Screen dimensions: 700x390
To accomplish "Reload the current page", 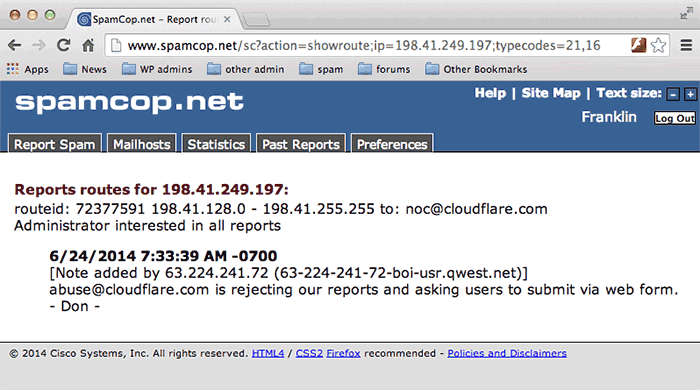I will pos(63,45).
